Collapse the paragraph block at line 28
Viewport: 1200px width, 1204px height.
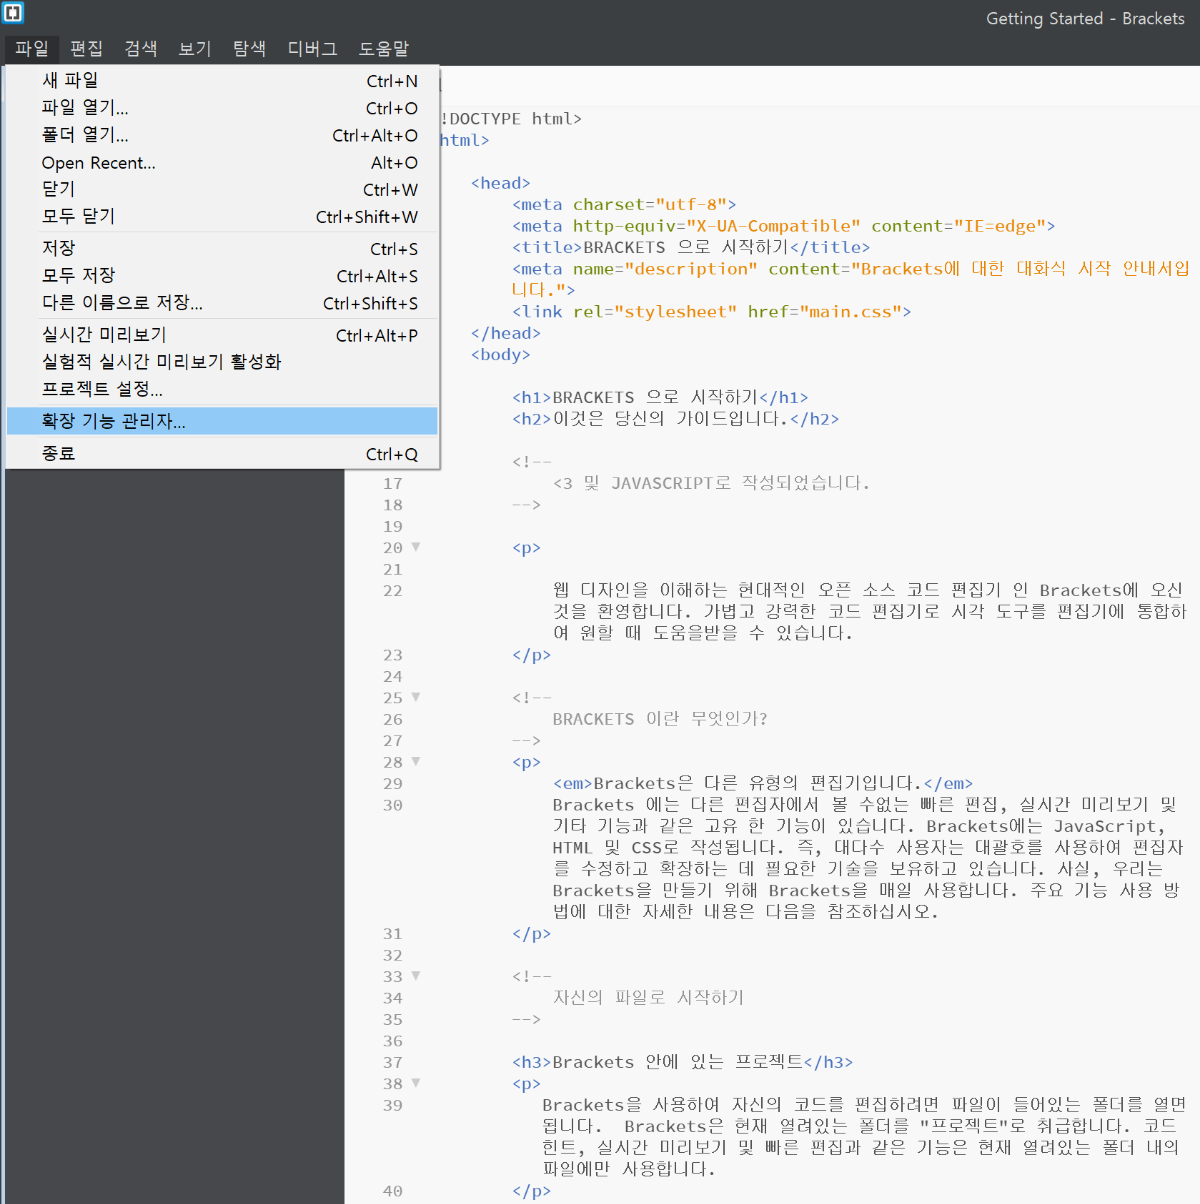pos(415,762)
